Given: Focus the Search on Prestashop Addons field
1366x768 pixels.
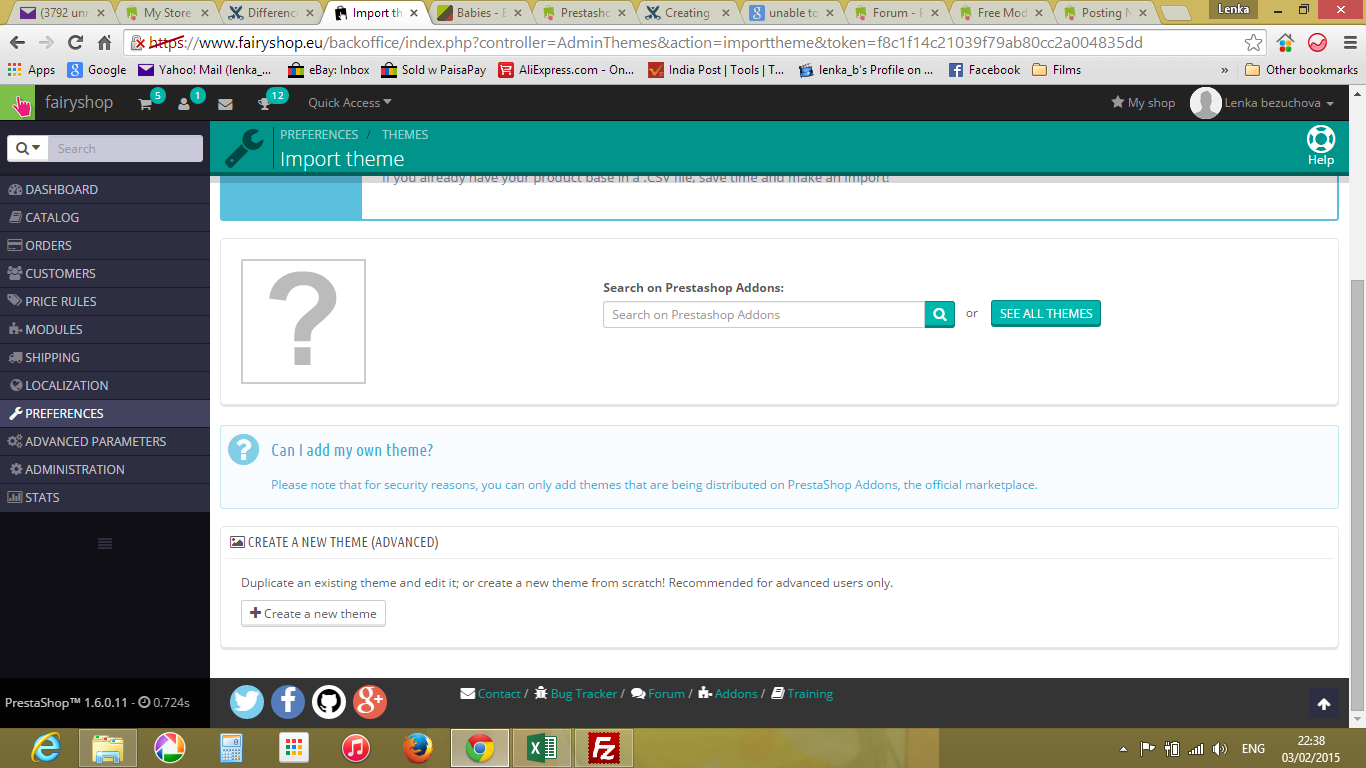Looking at the screenshot, I should (764, 314).
